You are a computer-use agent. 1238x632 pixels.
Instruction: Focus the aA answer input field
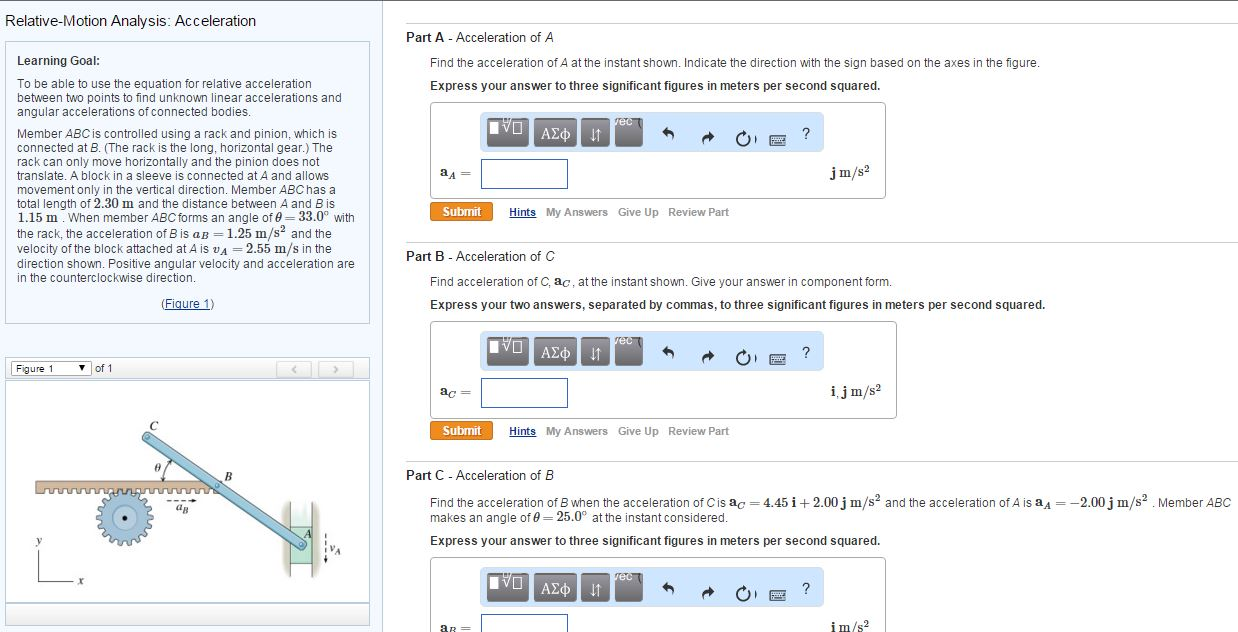pos(524,174)
